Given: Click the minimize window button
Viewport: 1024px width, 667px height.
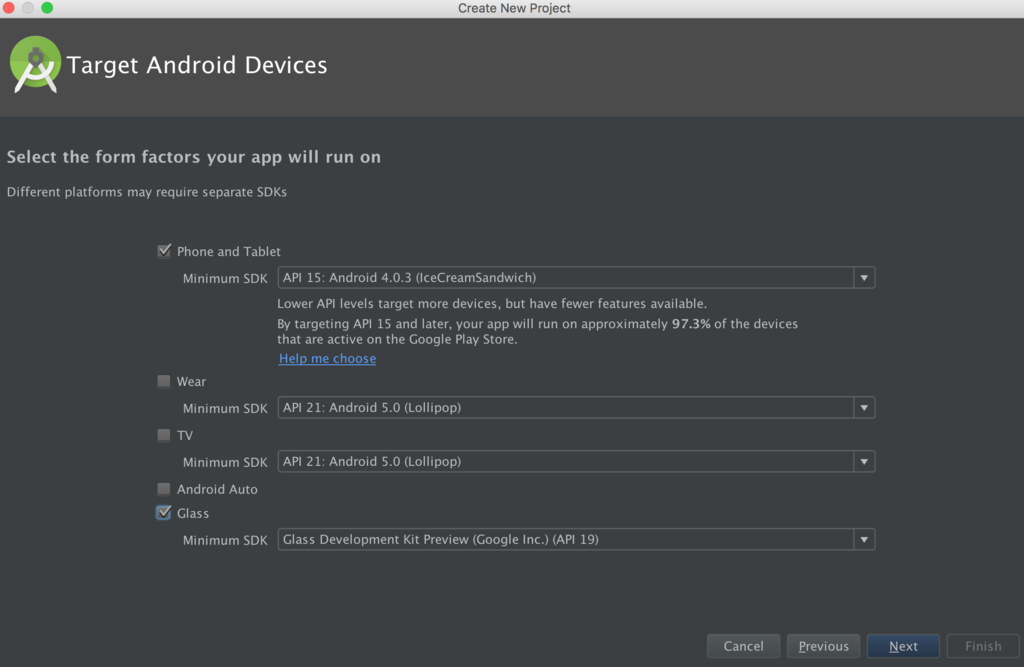Looking at the screenshot, I should click(28, 8).
